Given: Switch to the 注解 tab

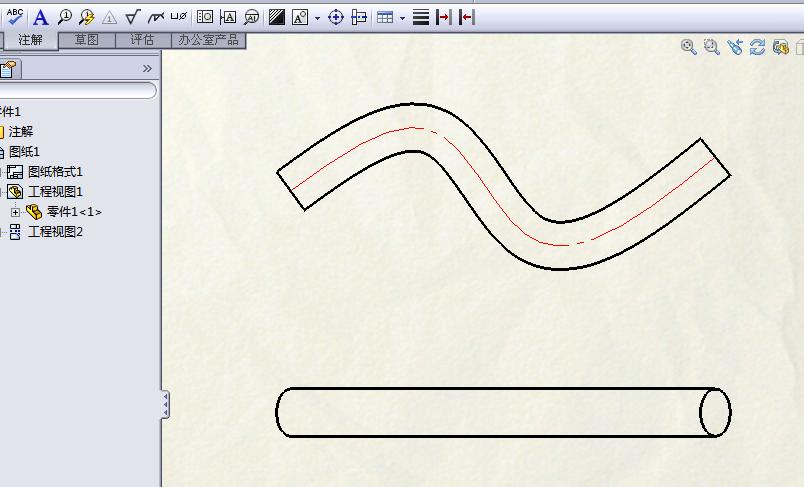Looking at the screenshot, I should click(30, 40).
